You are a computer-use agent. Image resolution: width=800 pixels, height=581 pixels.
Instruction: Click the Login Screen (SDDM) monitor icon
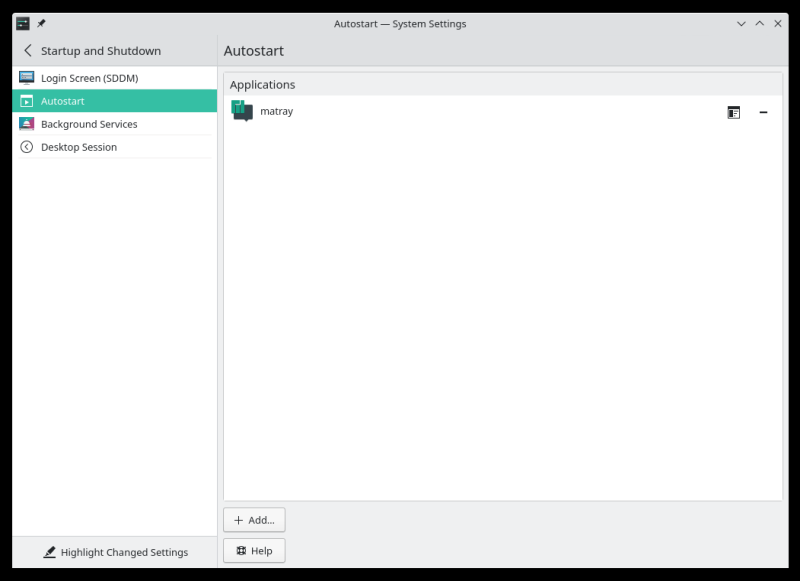pos(25,77)
